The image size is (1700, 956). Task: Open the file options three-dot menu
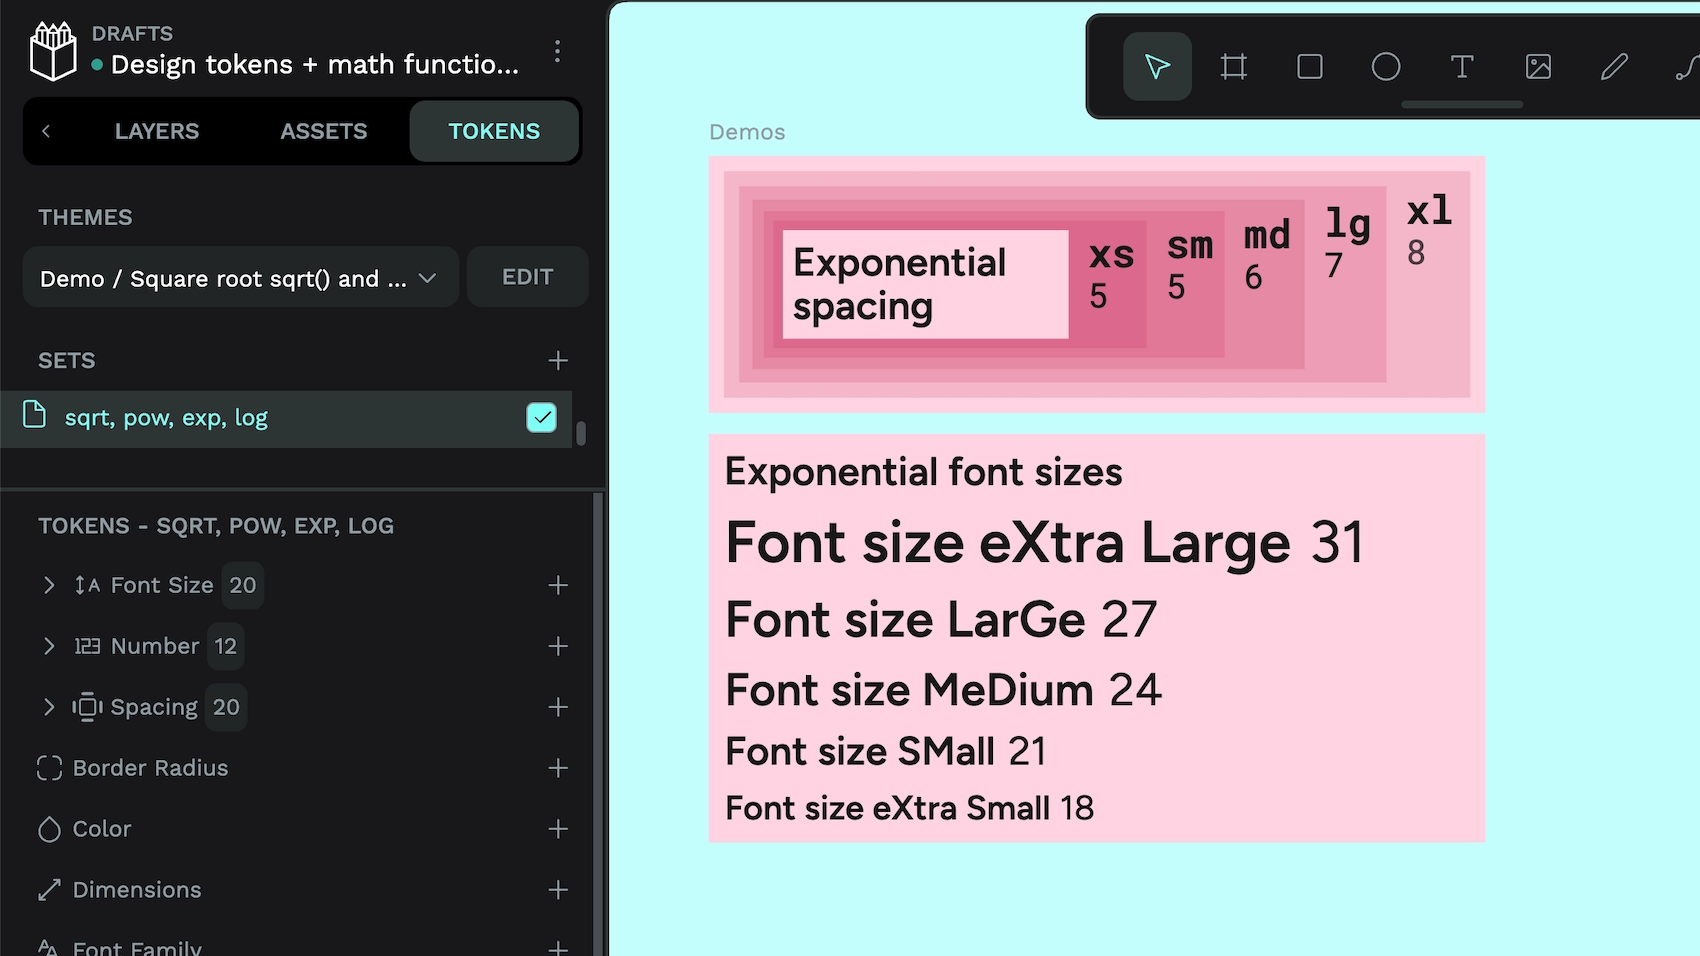(557, 51)
